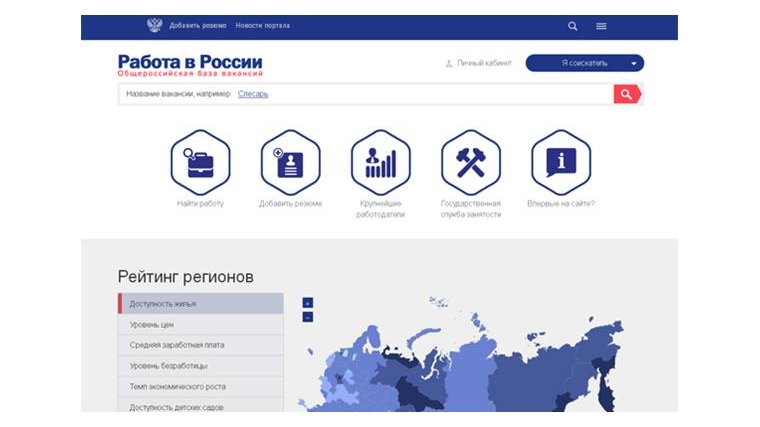760x427 pixels.
Task: Open the search magnifier in top bar
Action: point(572,26)
